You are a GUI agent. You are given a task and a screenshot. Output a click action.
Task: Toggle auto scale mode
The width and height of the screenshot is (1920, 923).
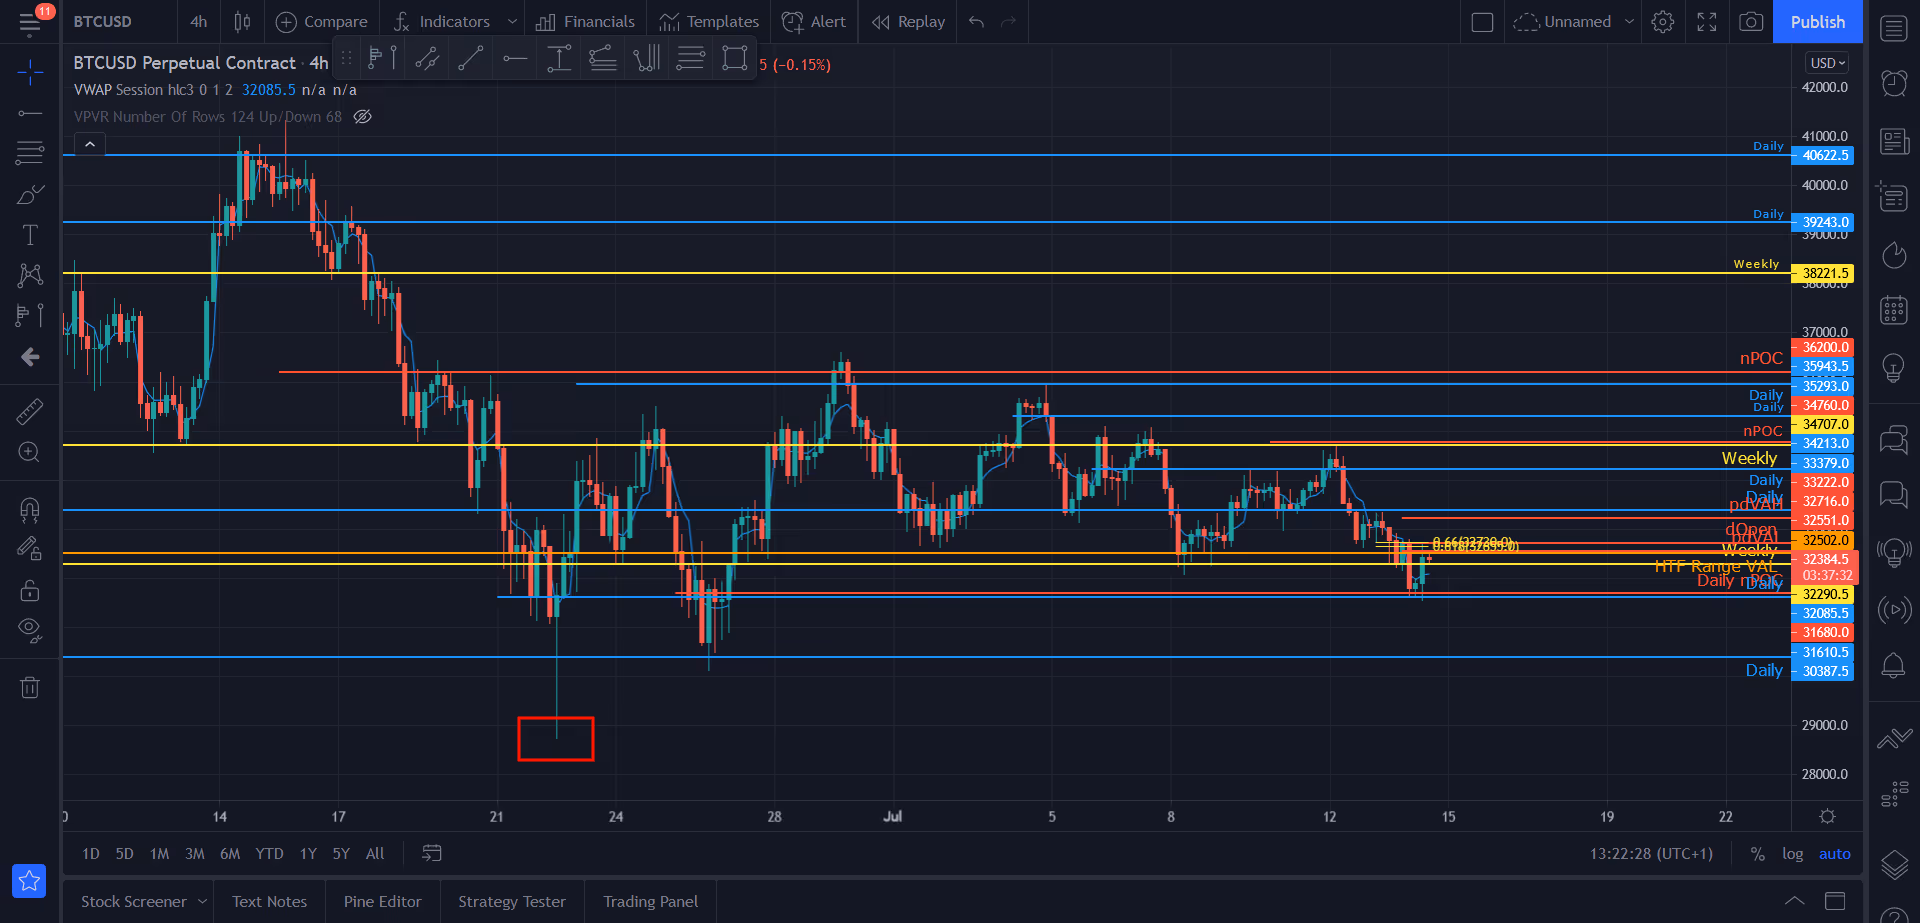1834,854
